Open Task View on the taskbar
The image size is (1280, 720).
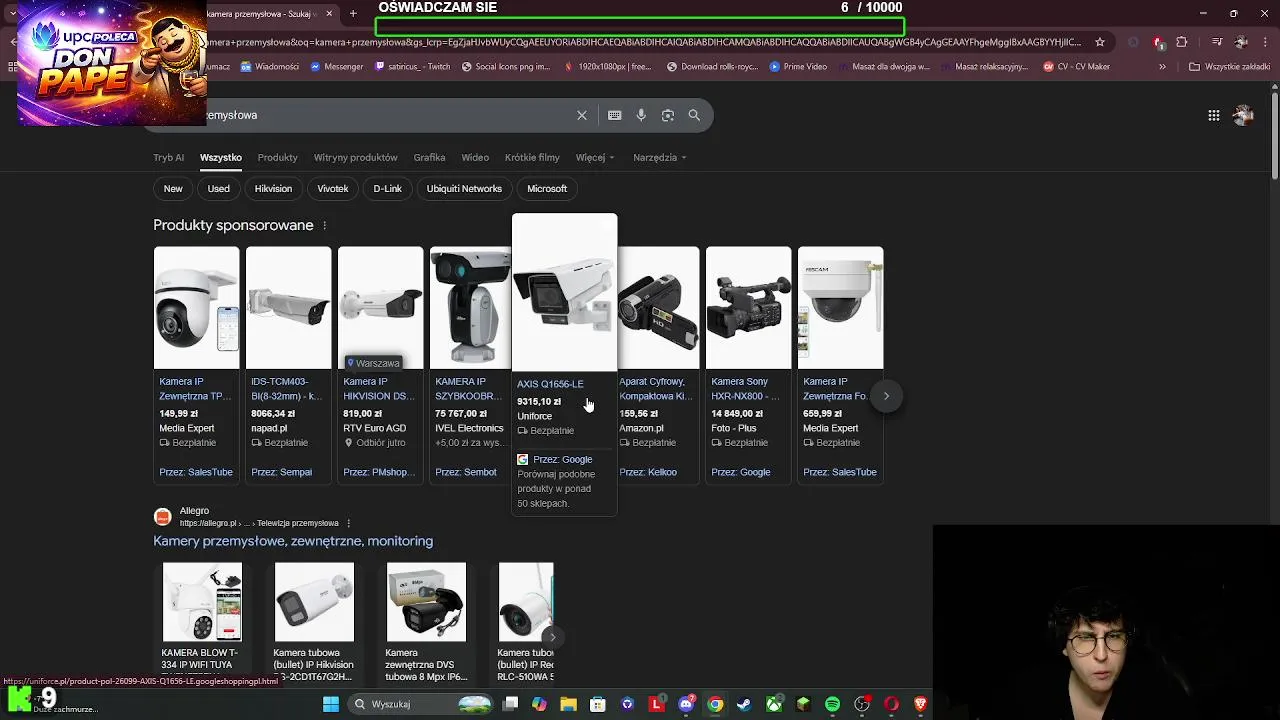[x=510, y=704]
